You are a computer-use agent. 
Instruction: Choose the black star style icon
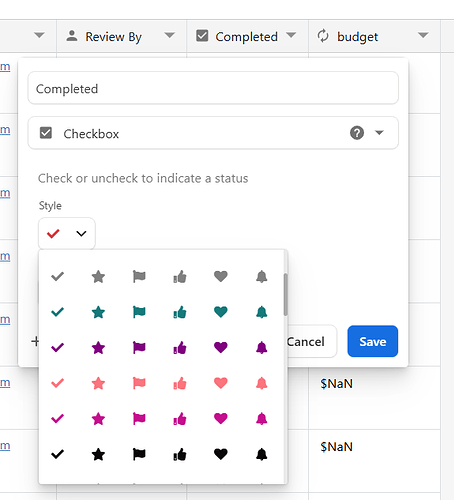tap(98, 454)
